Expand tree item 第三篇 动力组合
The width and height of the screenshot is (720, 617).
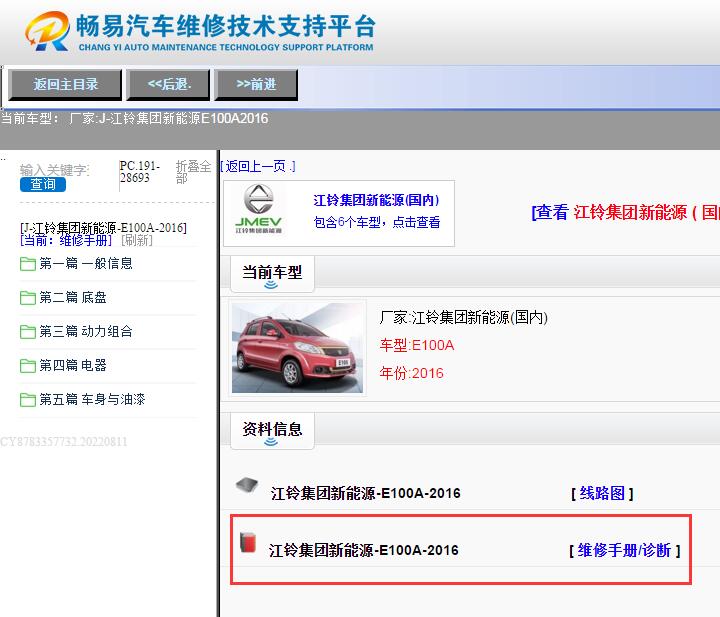click(x=86, y=331)
